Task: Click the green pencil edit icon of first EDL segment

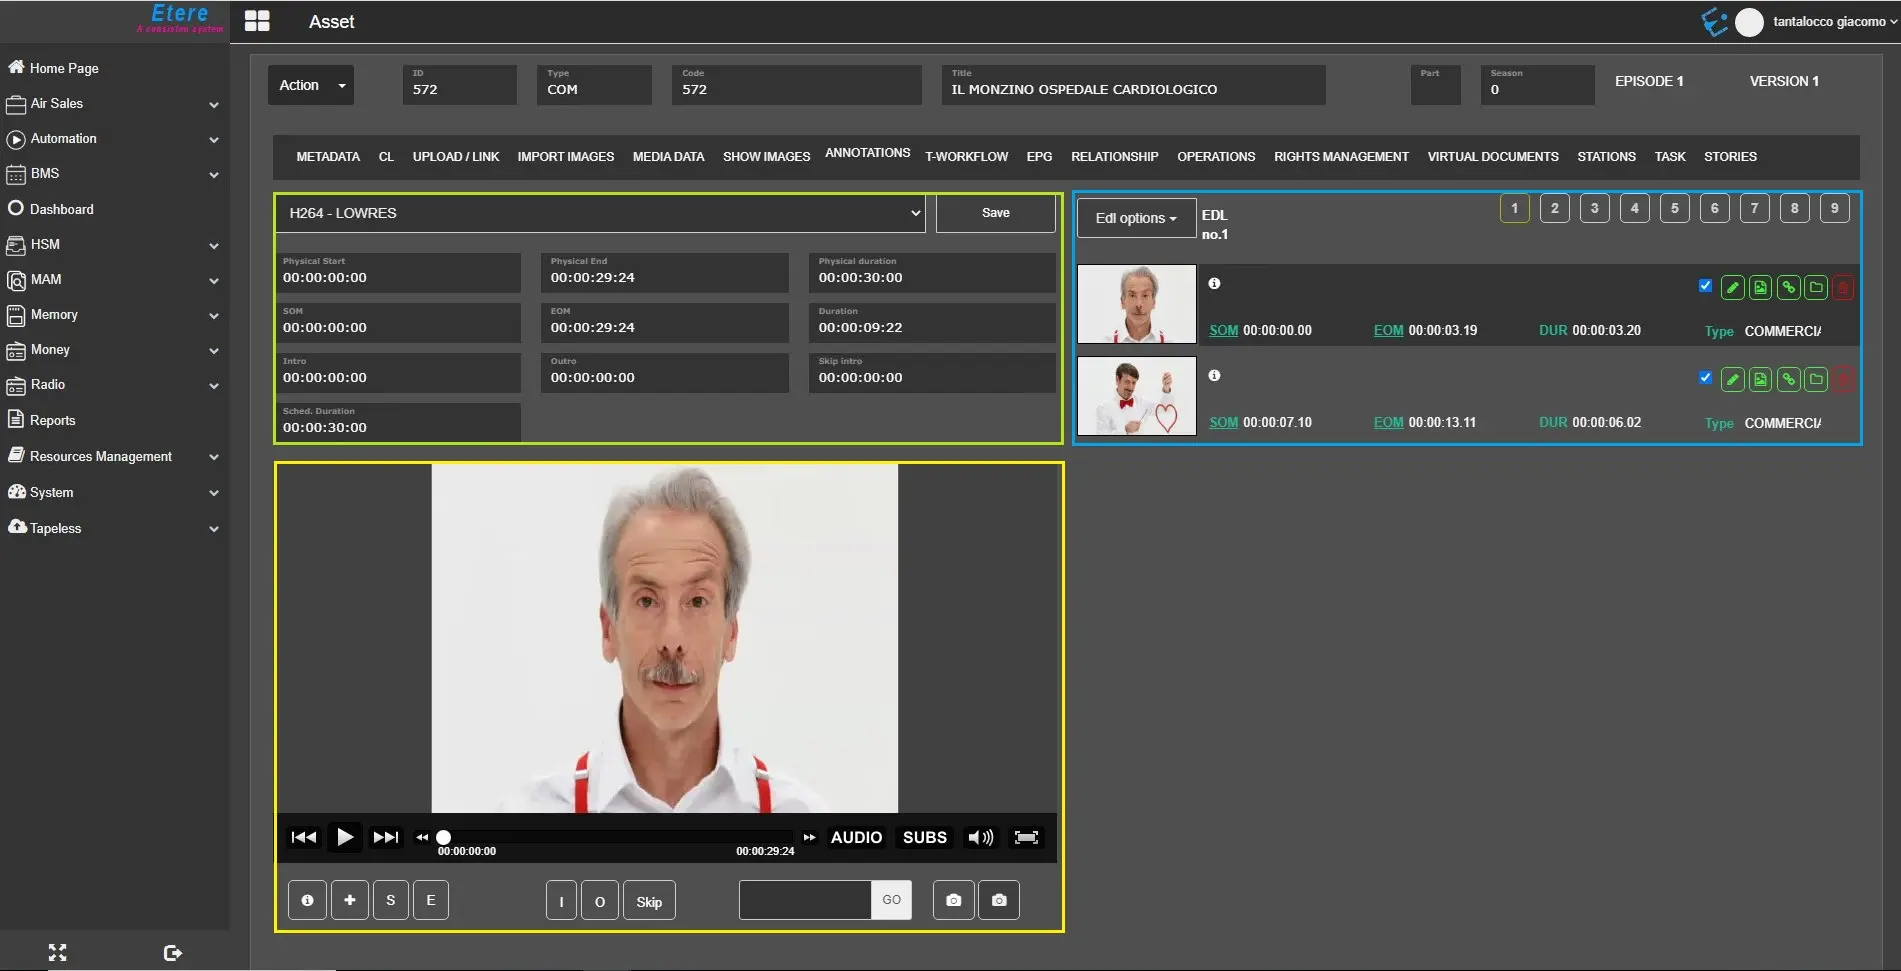Action: (x=1732, y=288)
